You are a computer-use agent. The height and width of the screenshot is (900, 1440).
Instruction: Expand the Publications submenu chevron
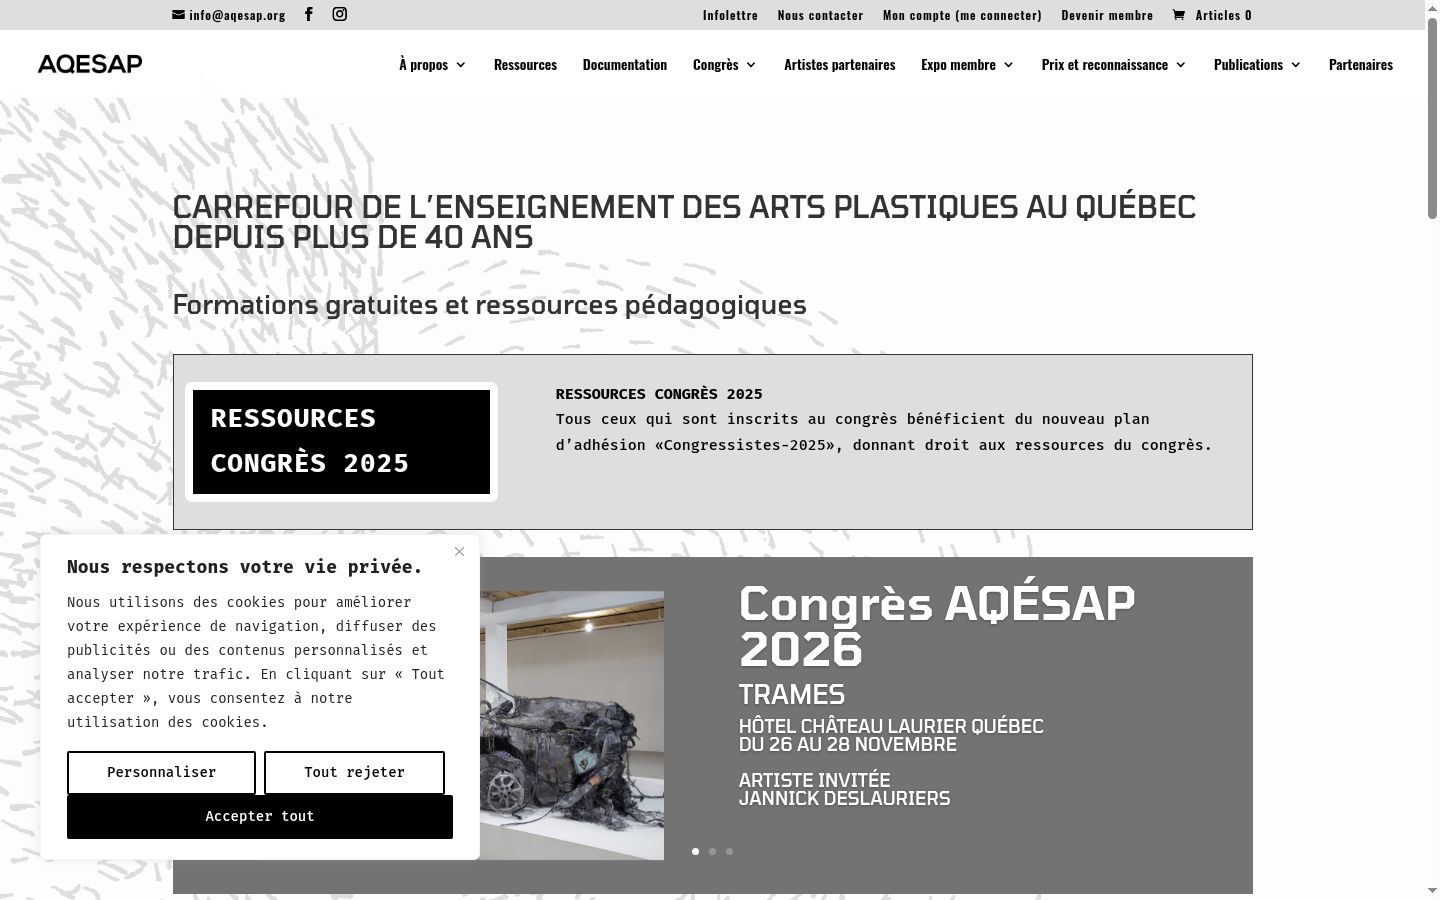(1296, 65)
